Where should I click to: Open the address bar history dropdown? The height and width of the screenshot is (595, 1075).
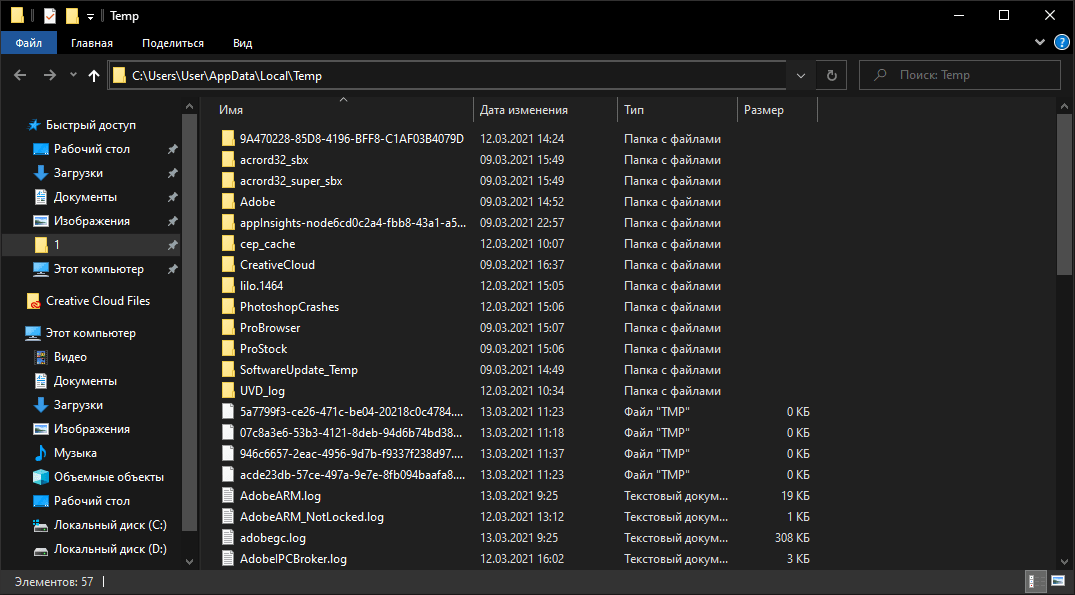pyautogui.click(x=801, y=75)
